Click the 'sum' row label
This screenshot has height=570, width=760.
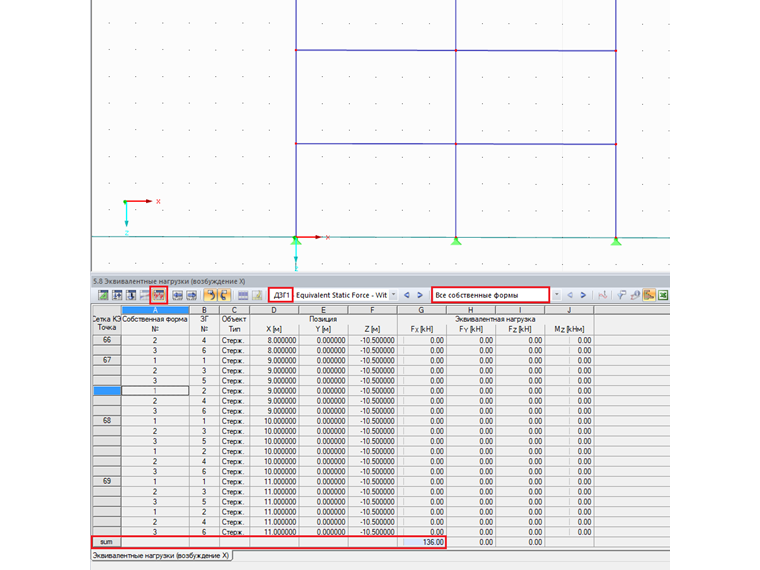click(x=106, y=542)
